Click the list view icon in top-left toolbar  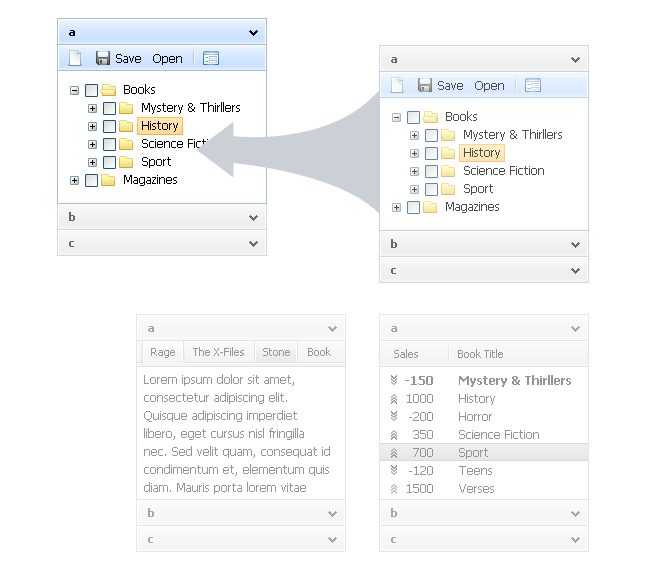[211, 58]
